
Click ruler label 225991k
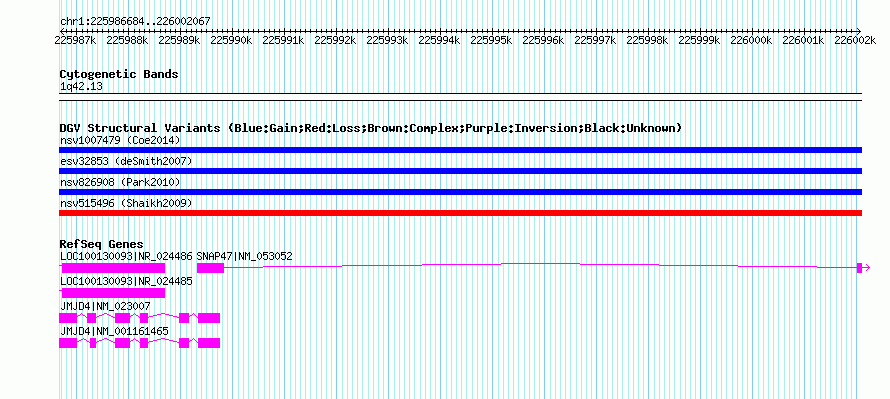[283, 40]
